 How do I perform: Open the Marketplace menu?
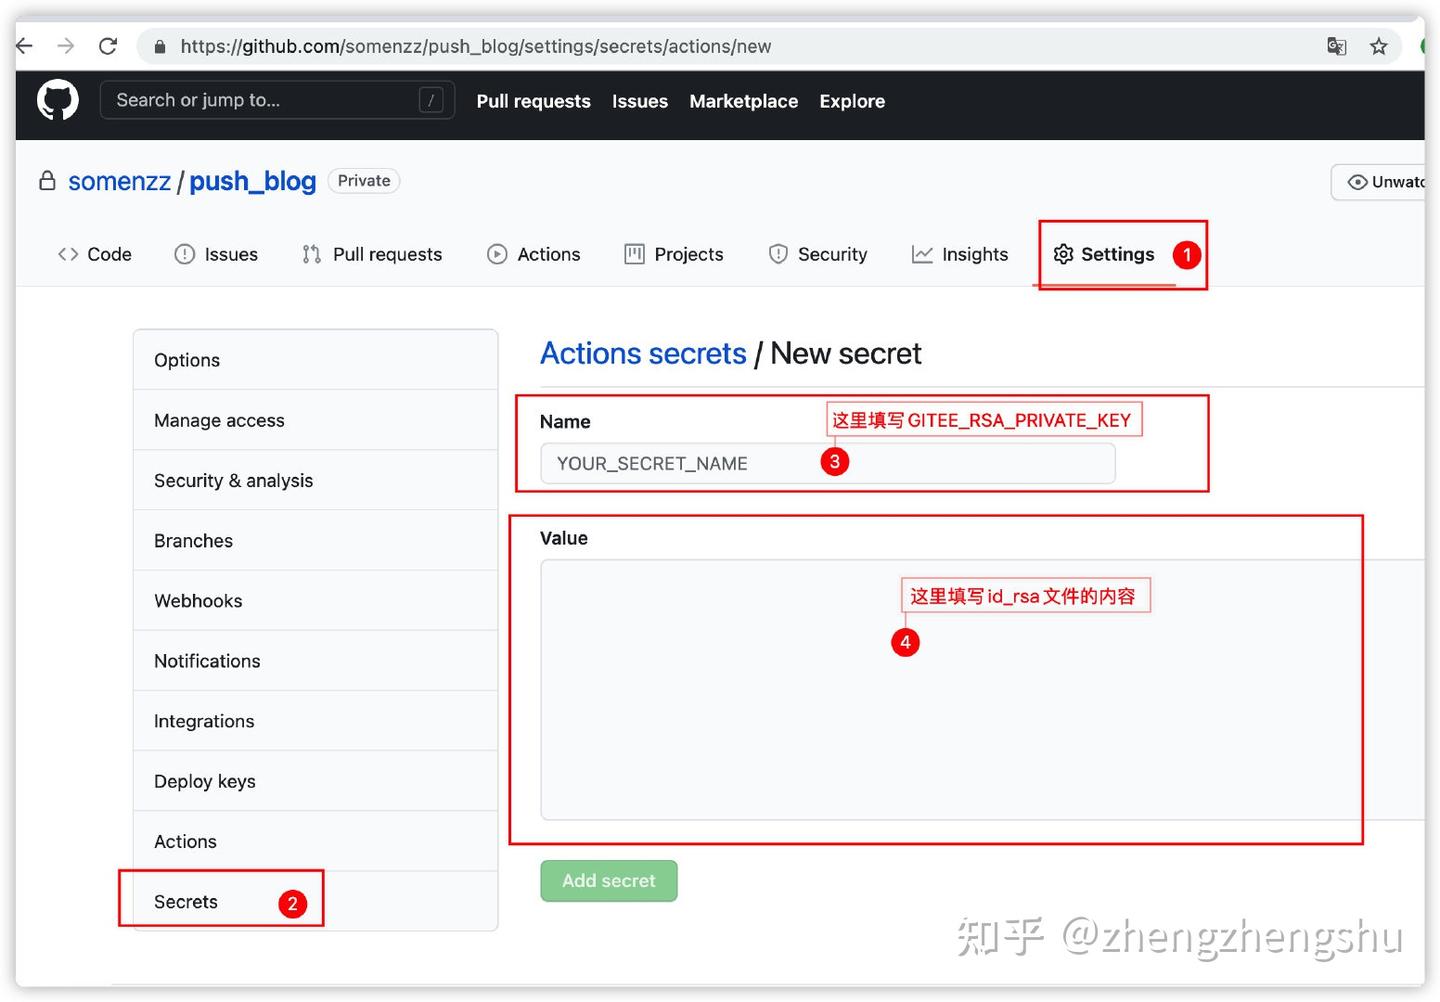tap(743, 100)
